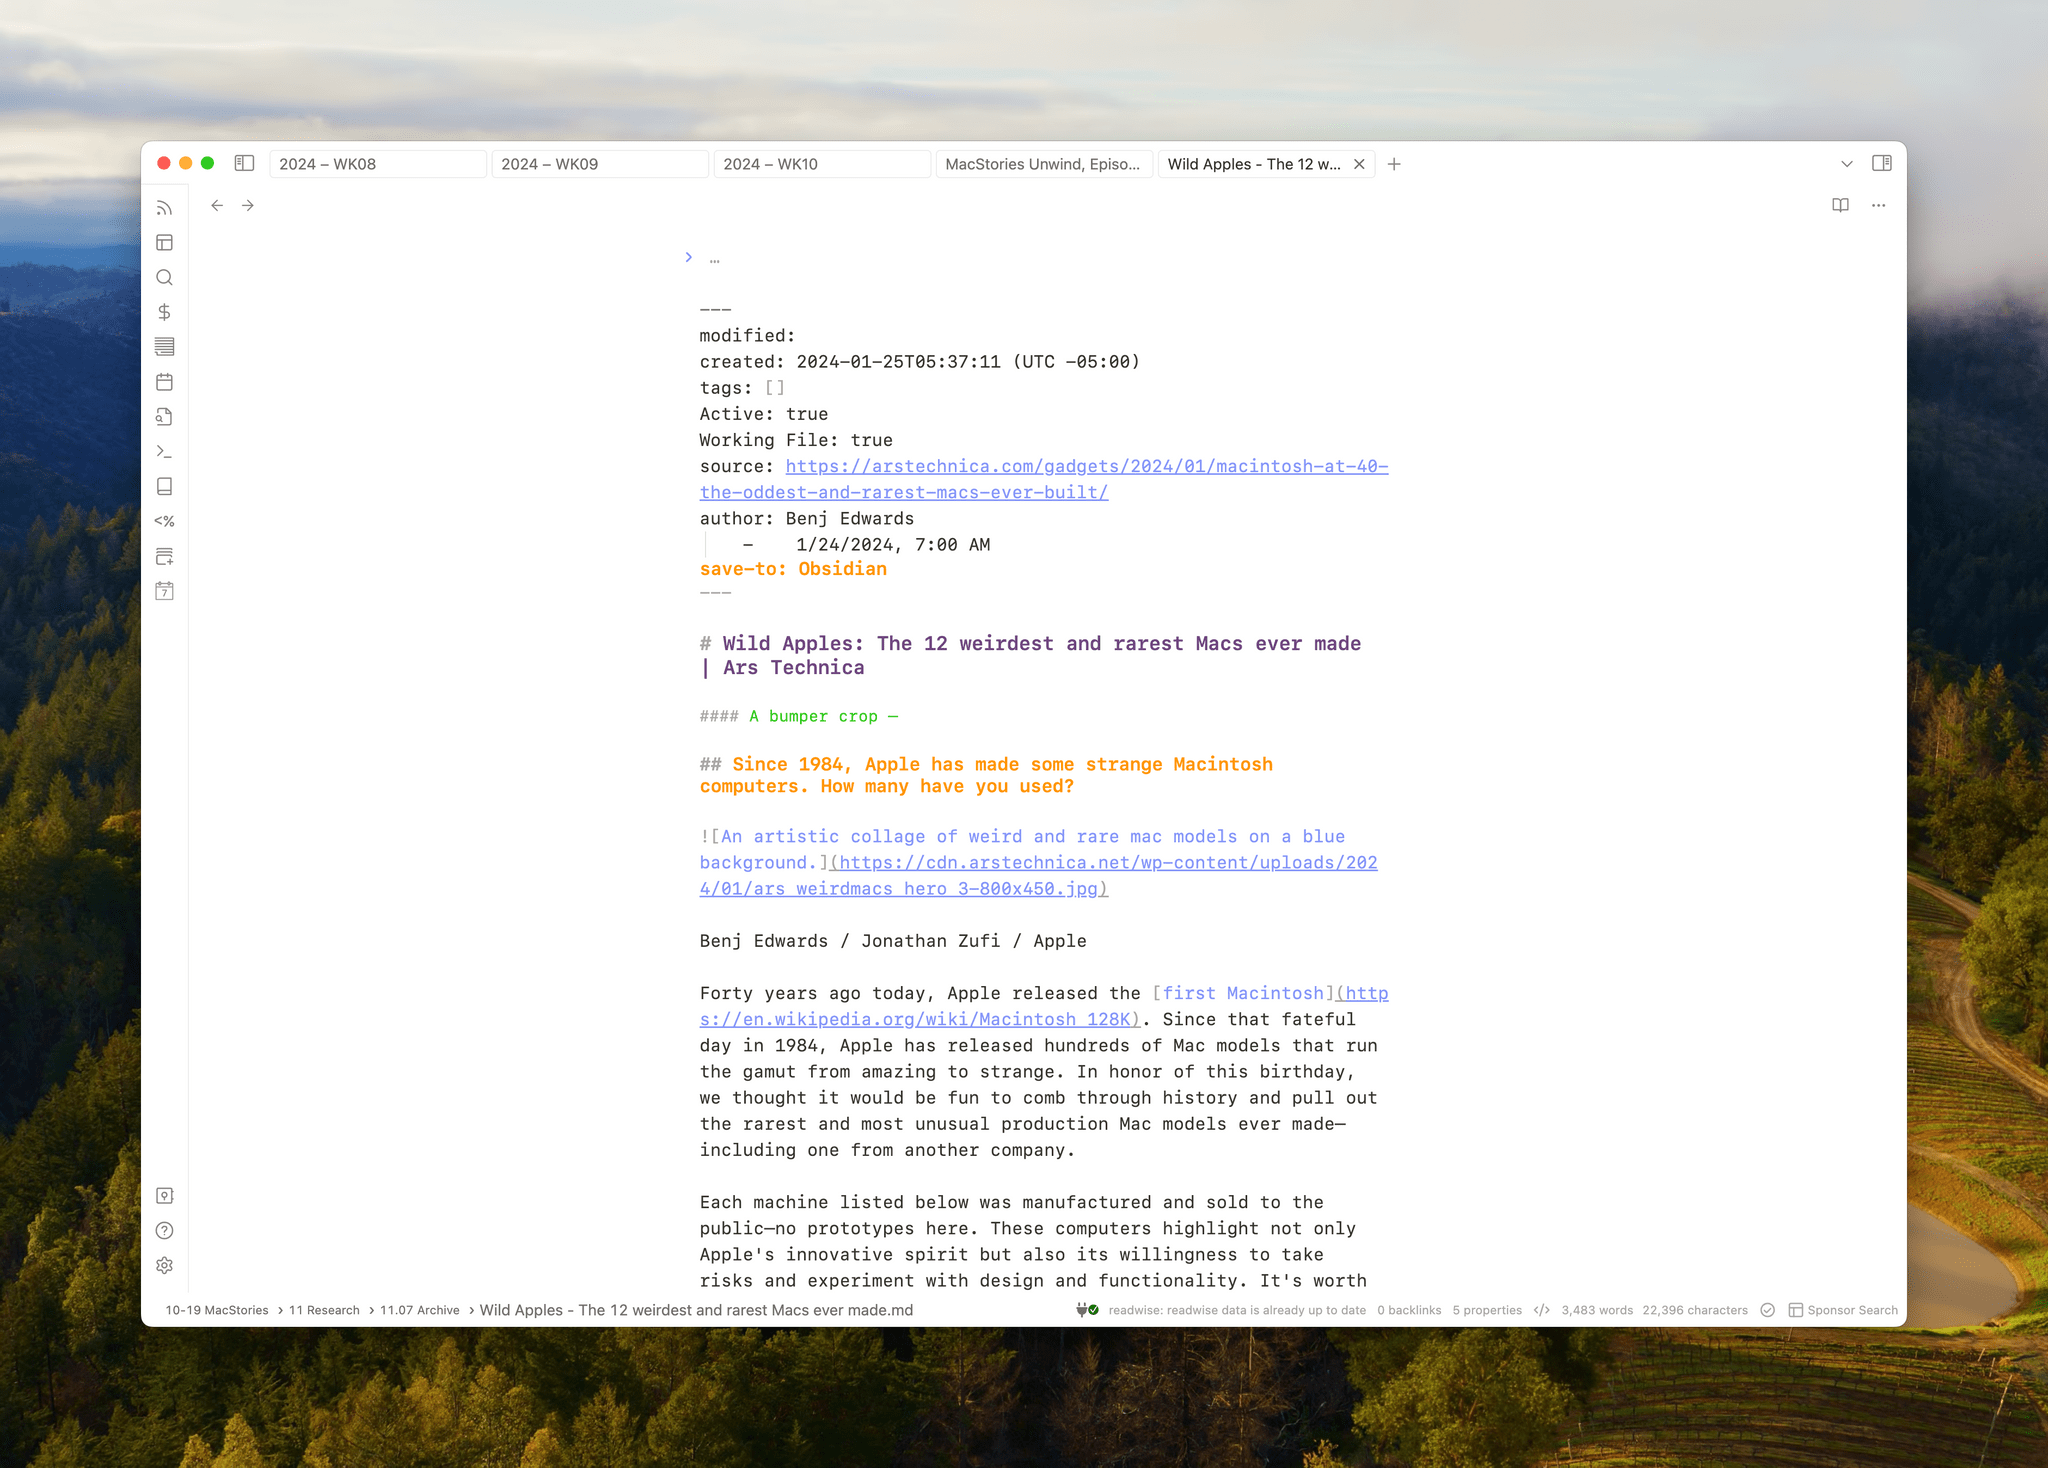Click the 0 backlinks status item
2048x1468 pixels.
1409,1310
